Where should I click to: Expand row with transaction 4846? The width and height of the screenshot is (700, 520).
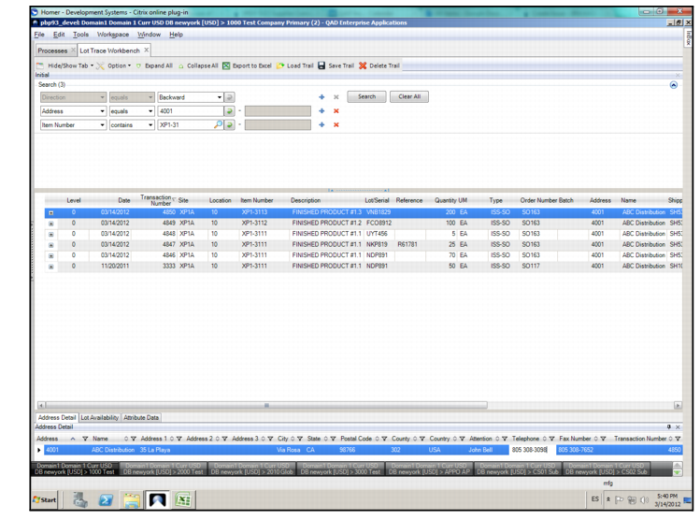(51, 255)
